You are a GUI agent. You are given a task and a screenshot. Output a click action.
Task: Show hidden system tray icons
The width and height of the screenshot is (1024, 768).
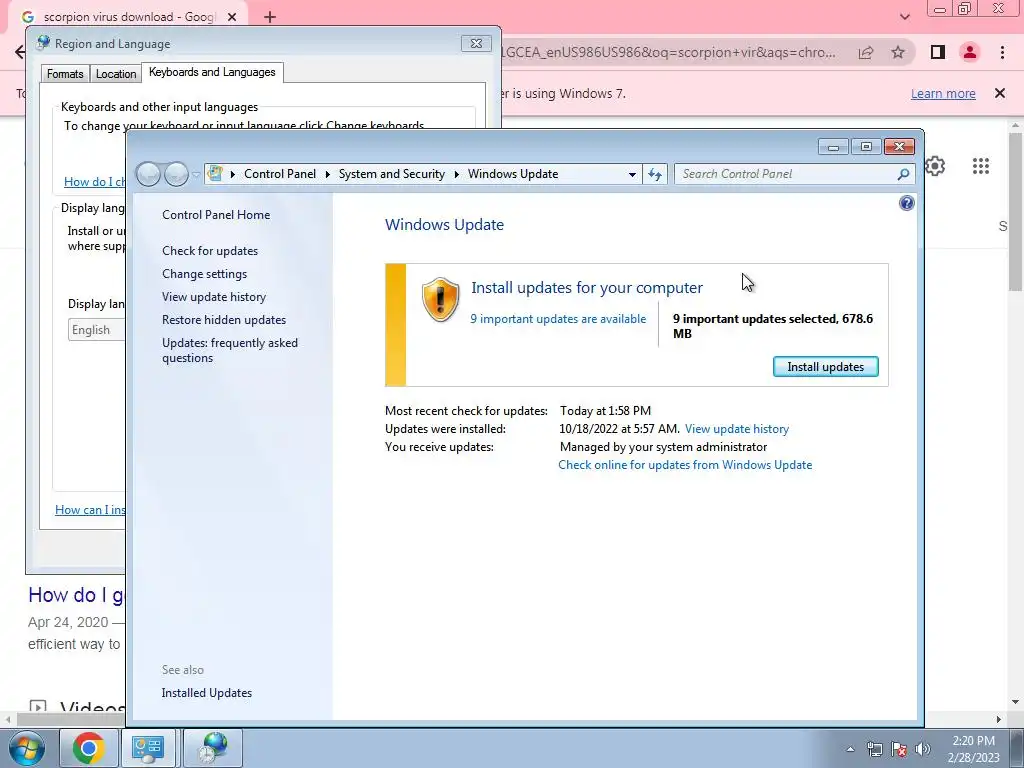pyautogui.click(x=850, y=749)
